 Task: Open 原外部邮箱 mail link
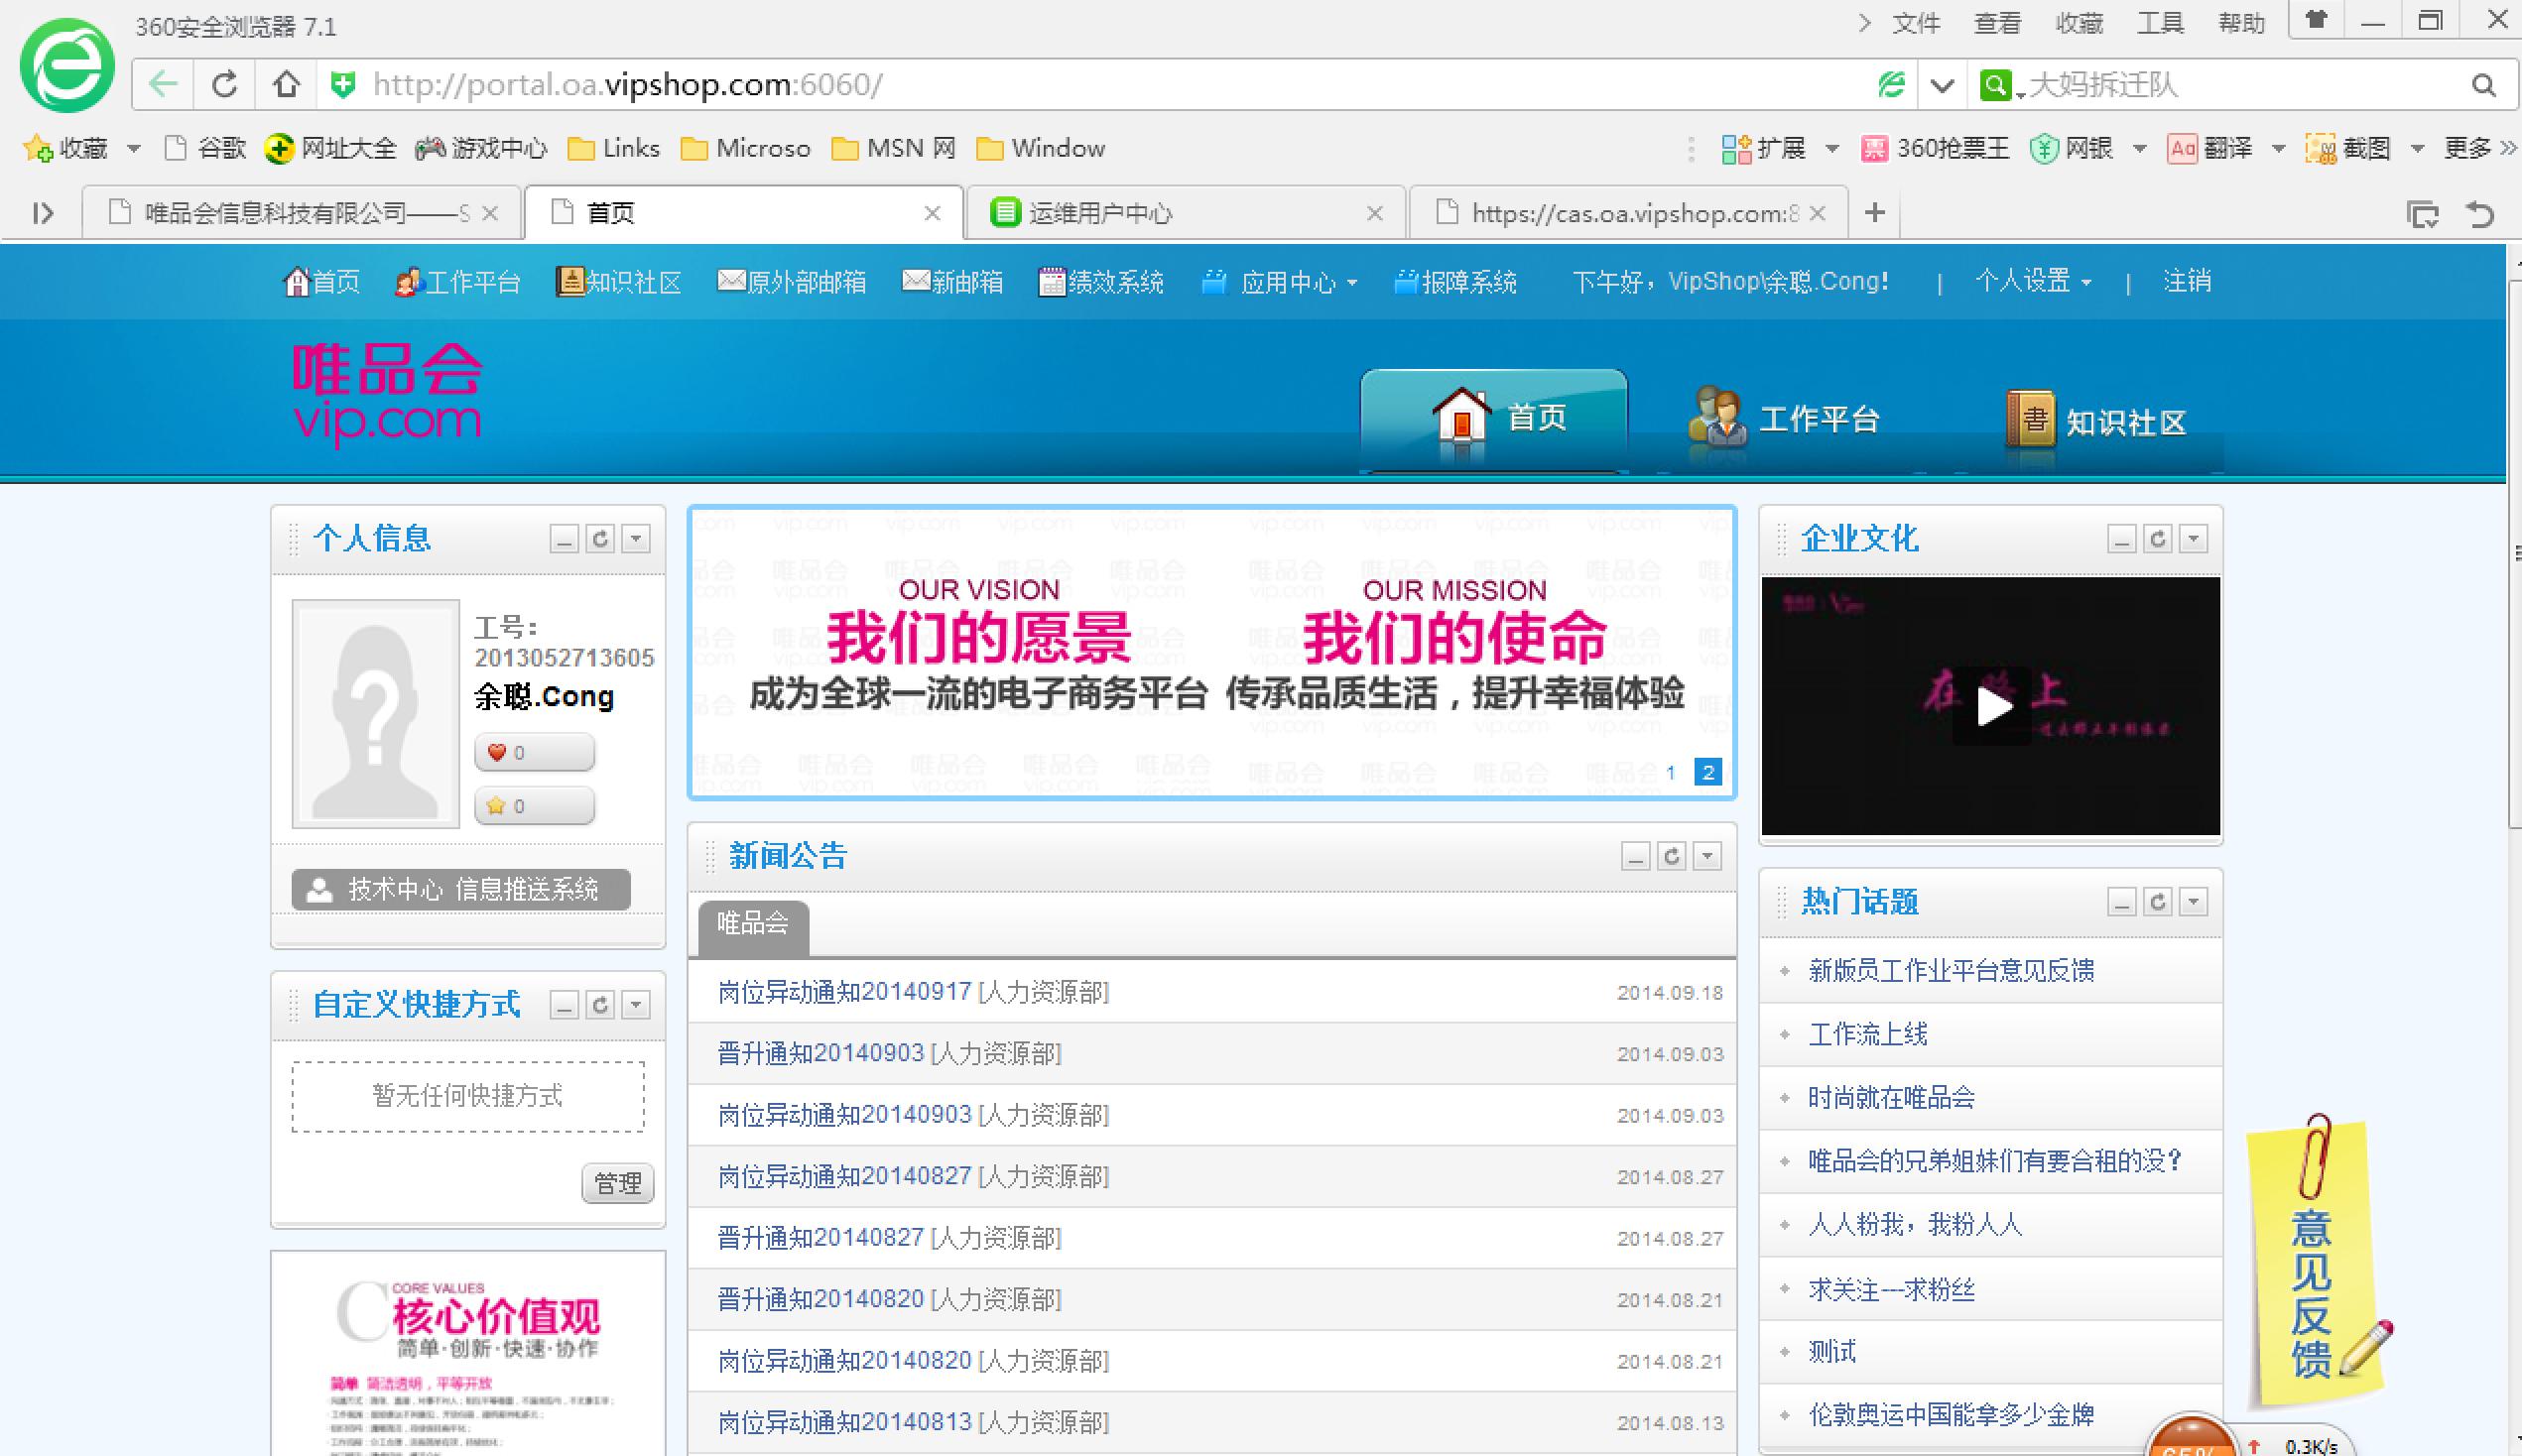click(x=792, y=282)
